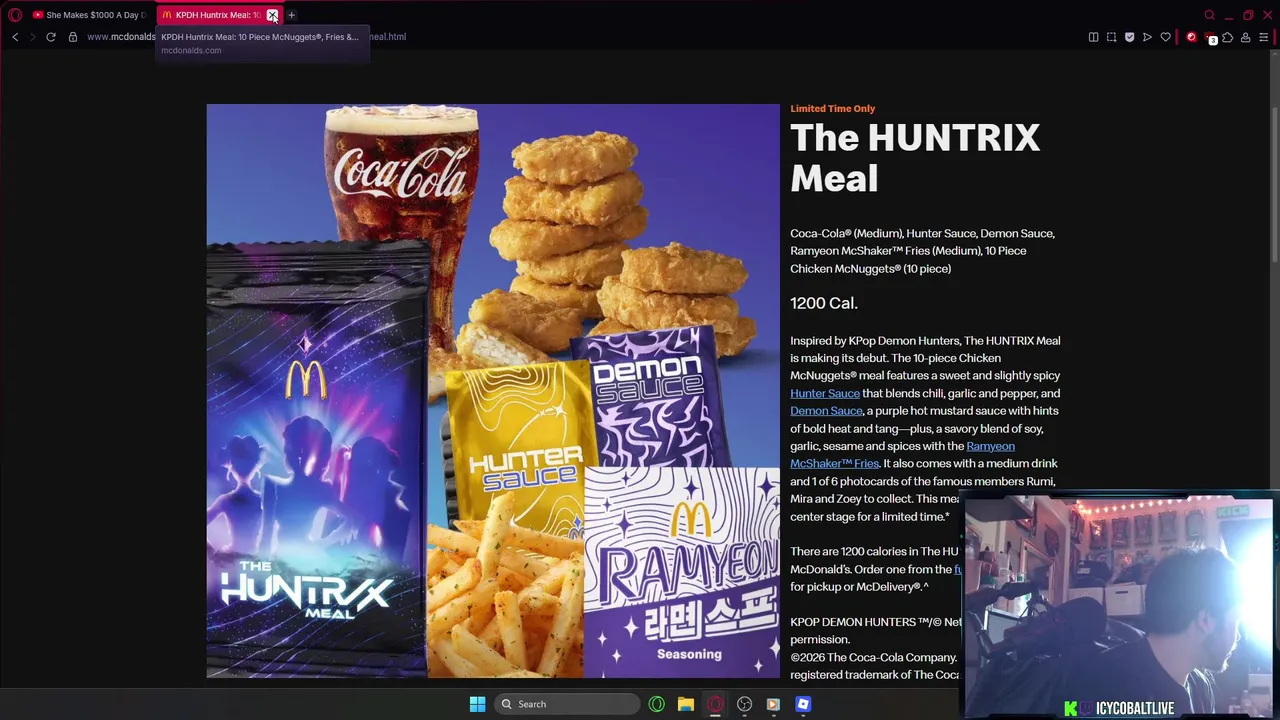Image resolution: width=1280 pixels, height=720 pixels.
Task: Click the '1200 Cal.' text
Action: 824,303
